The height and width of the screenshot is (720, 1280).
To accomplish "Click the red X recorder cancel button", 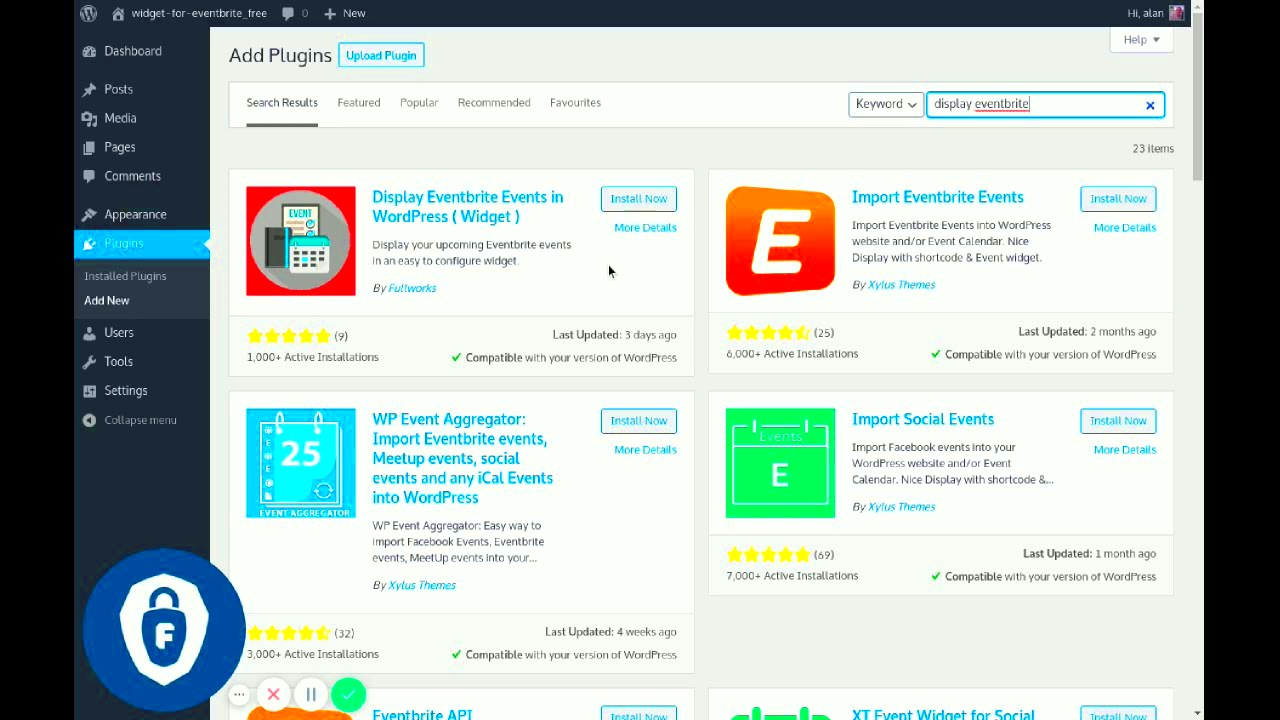I will pos(273,694).
